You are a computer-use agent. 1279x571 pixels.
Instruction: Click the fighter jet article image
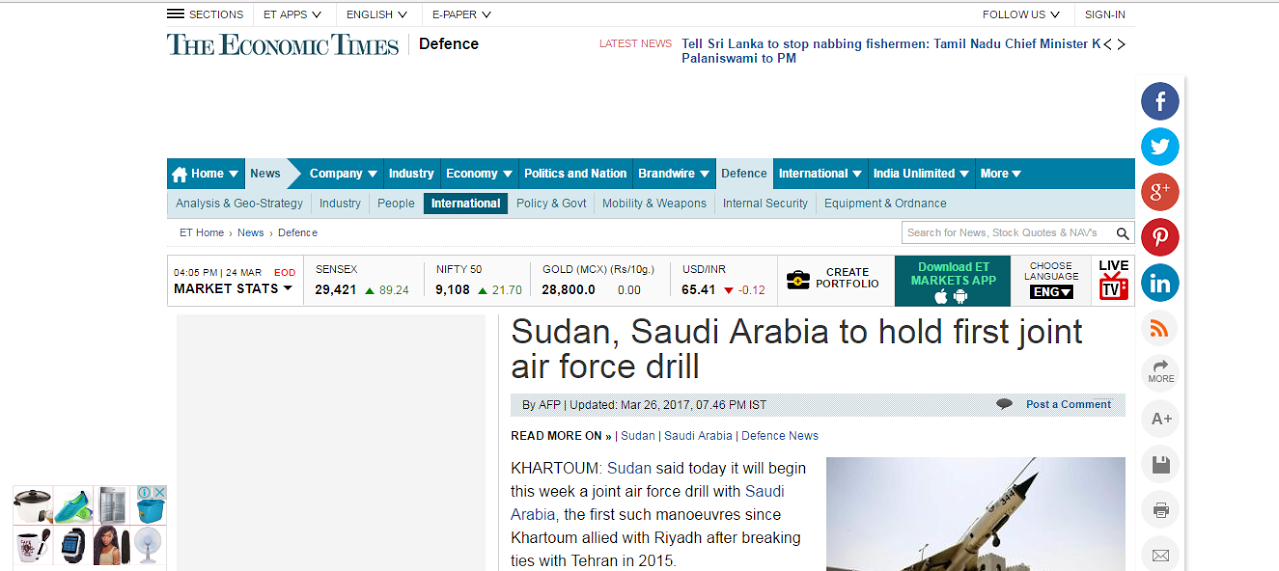pyautogui.click(x=975, y=514)
